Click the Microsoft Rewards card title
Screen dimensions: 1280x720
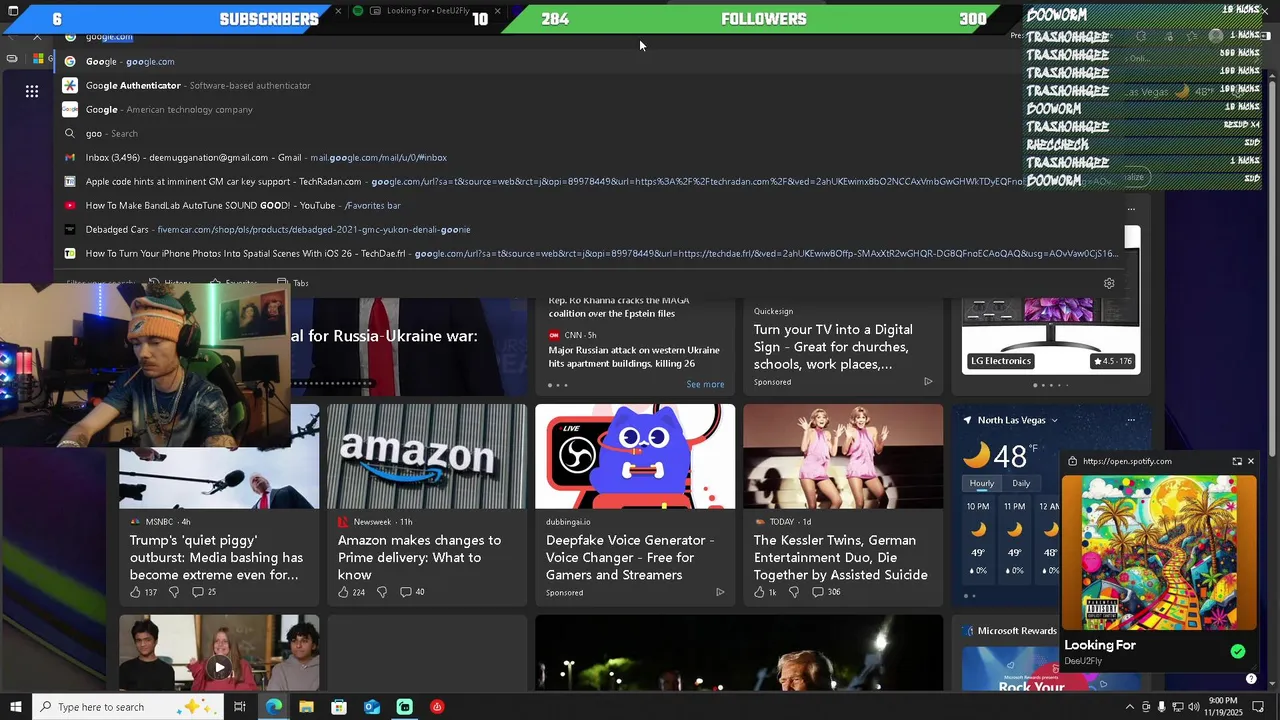pos(1017,631)
